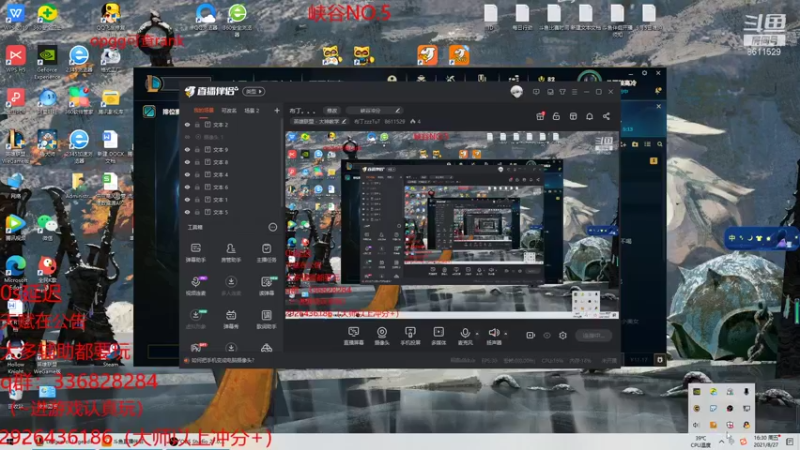Click the 修改 edit button near title

tap(332, 110)
